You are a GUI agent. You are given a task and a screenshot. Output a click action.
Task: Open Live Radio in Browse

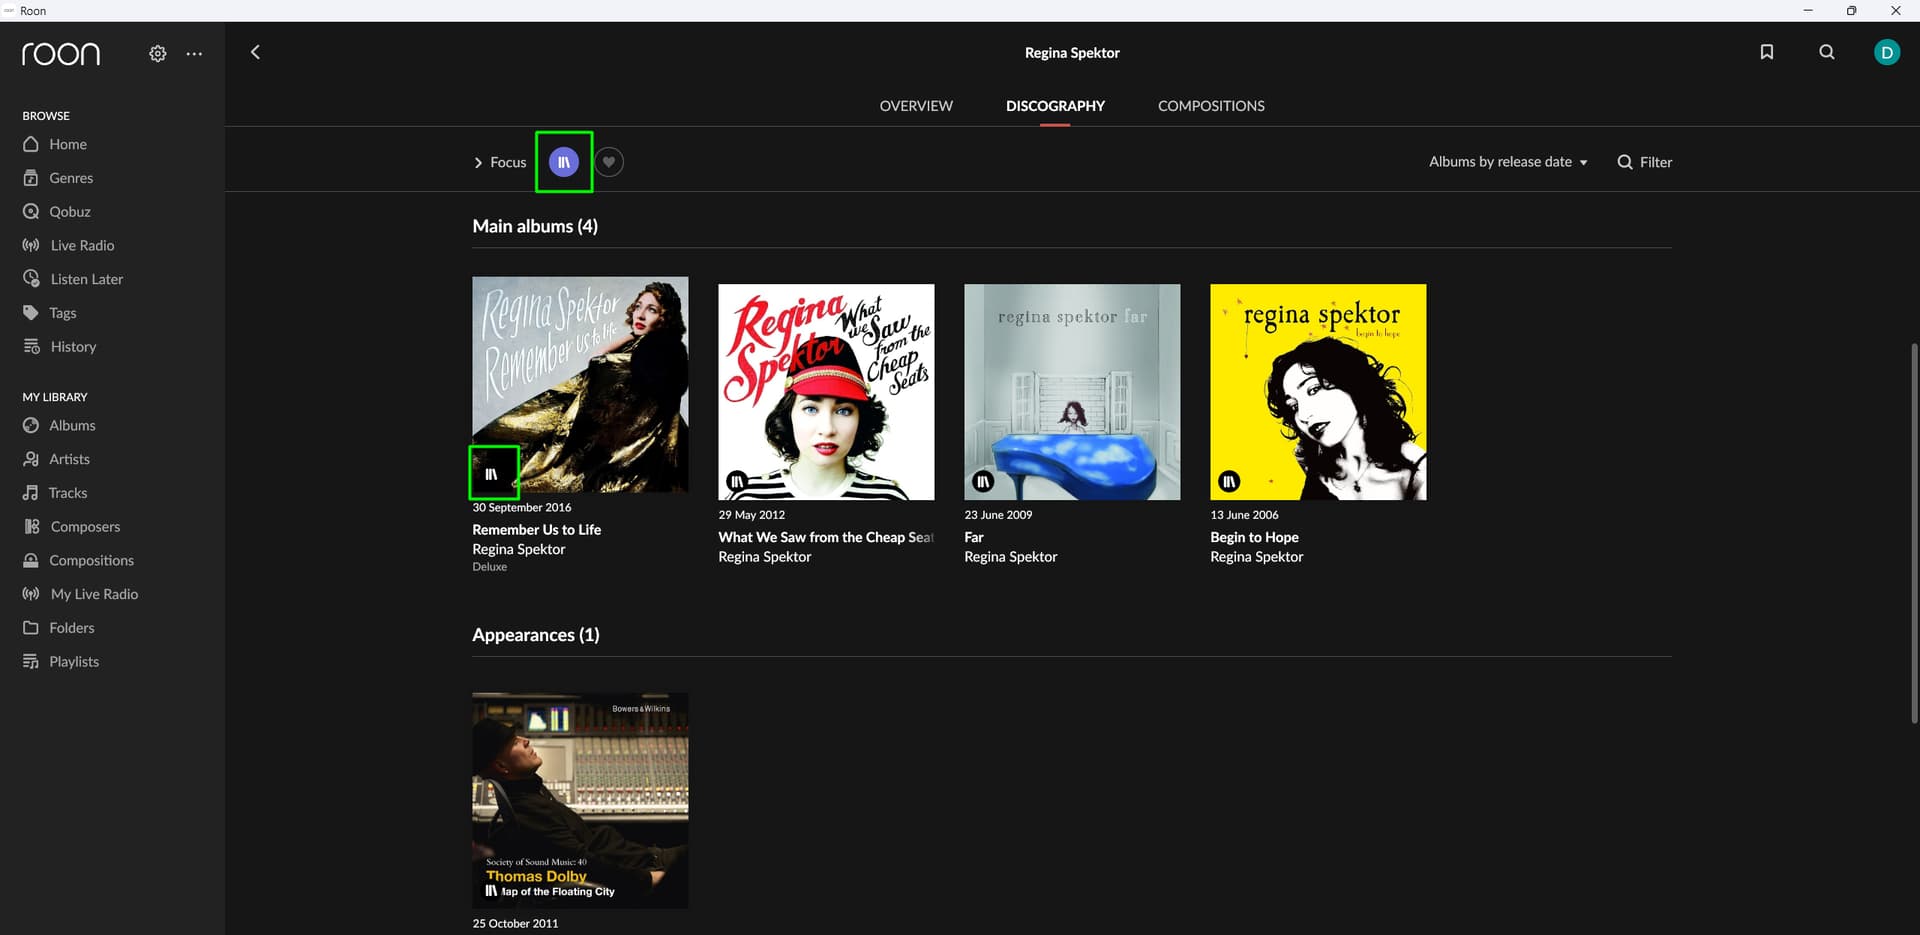point(68,245)
